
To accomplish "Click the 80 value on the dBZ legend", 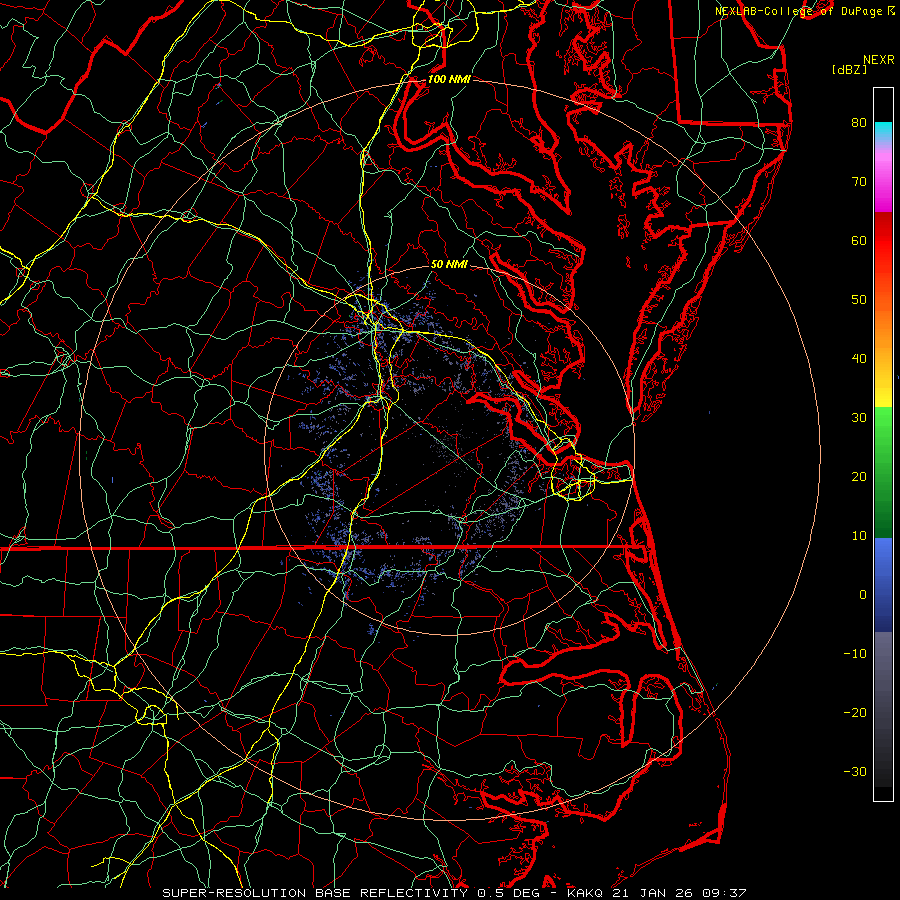I will 859,123.
